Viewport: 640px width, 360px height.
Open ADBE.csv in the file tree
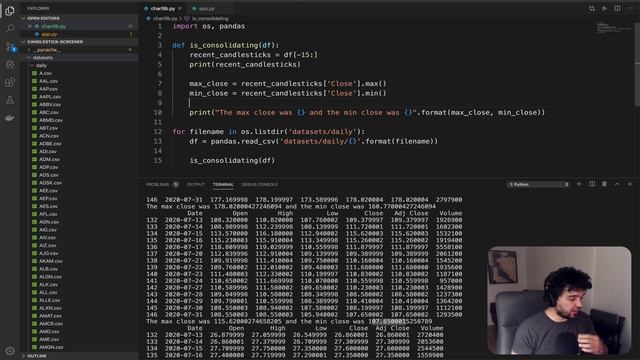pos(50,144)
